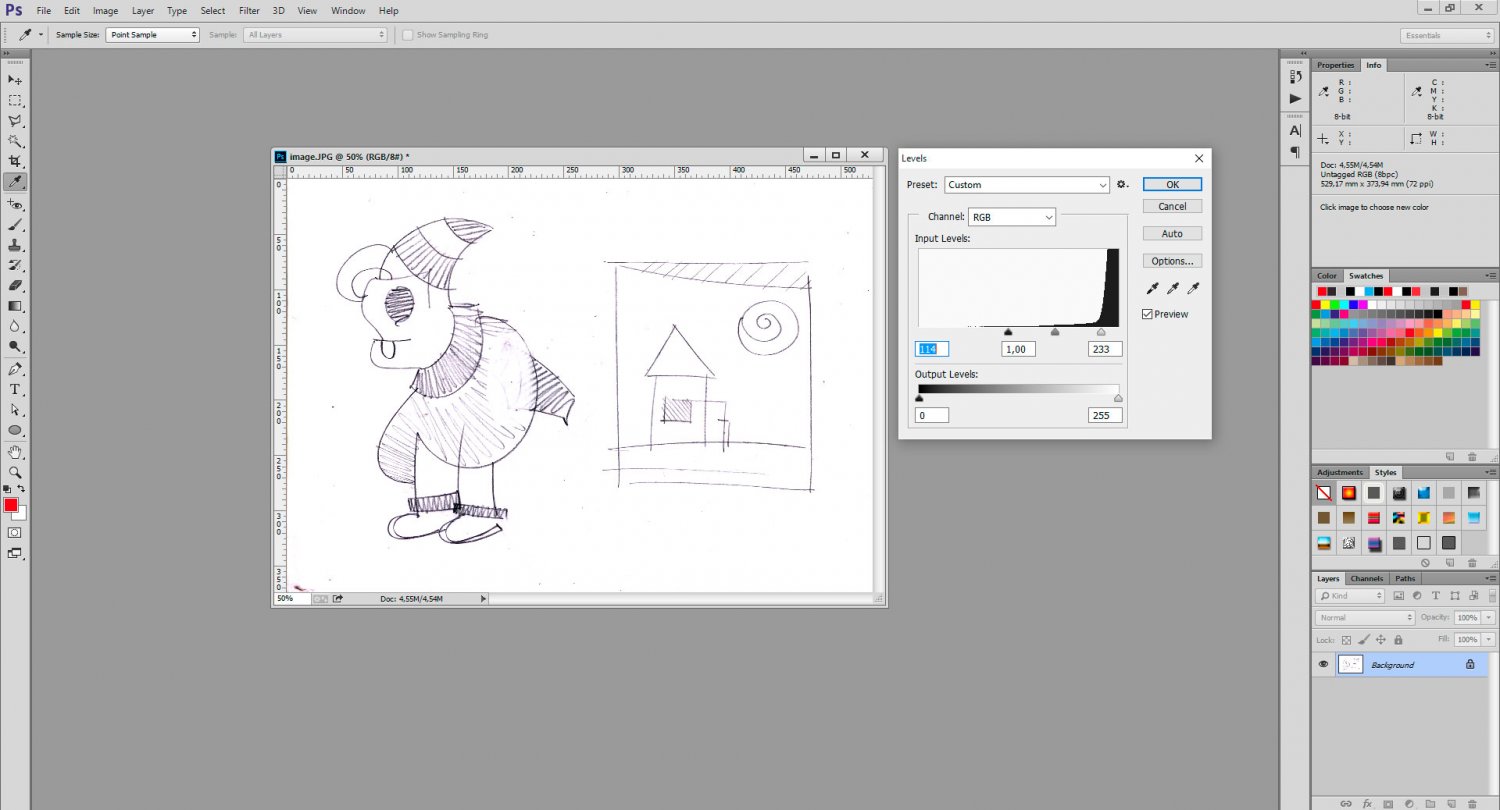The width and height of the screenshot is (1500, 810).
Task: Click the black point eyedropper in Levels
Action: tap(1152, 289)
